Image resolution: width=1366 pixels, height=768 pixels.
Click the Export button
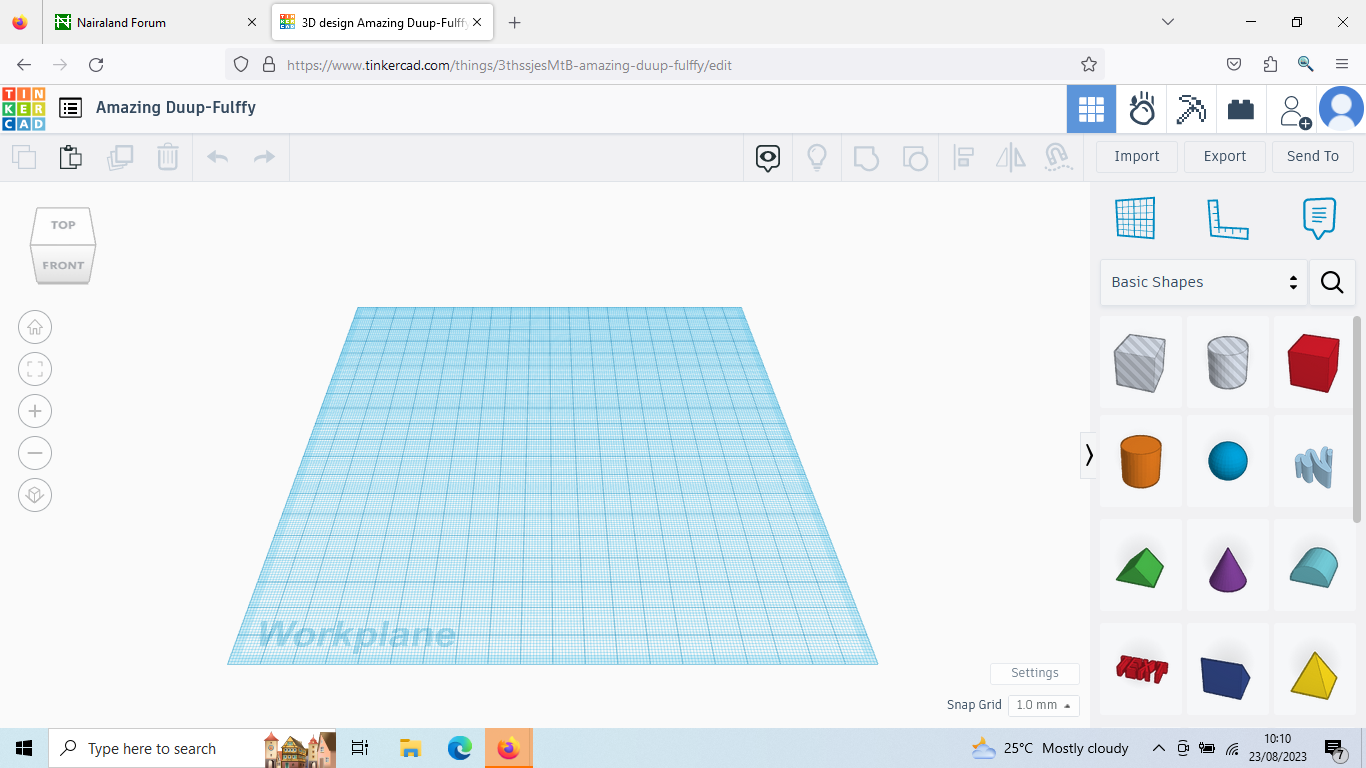(x=1224, y=156)
